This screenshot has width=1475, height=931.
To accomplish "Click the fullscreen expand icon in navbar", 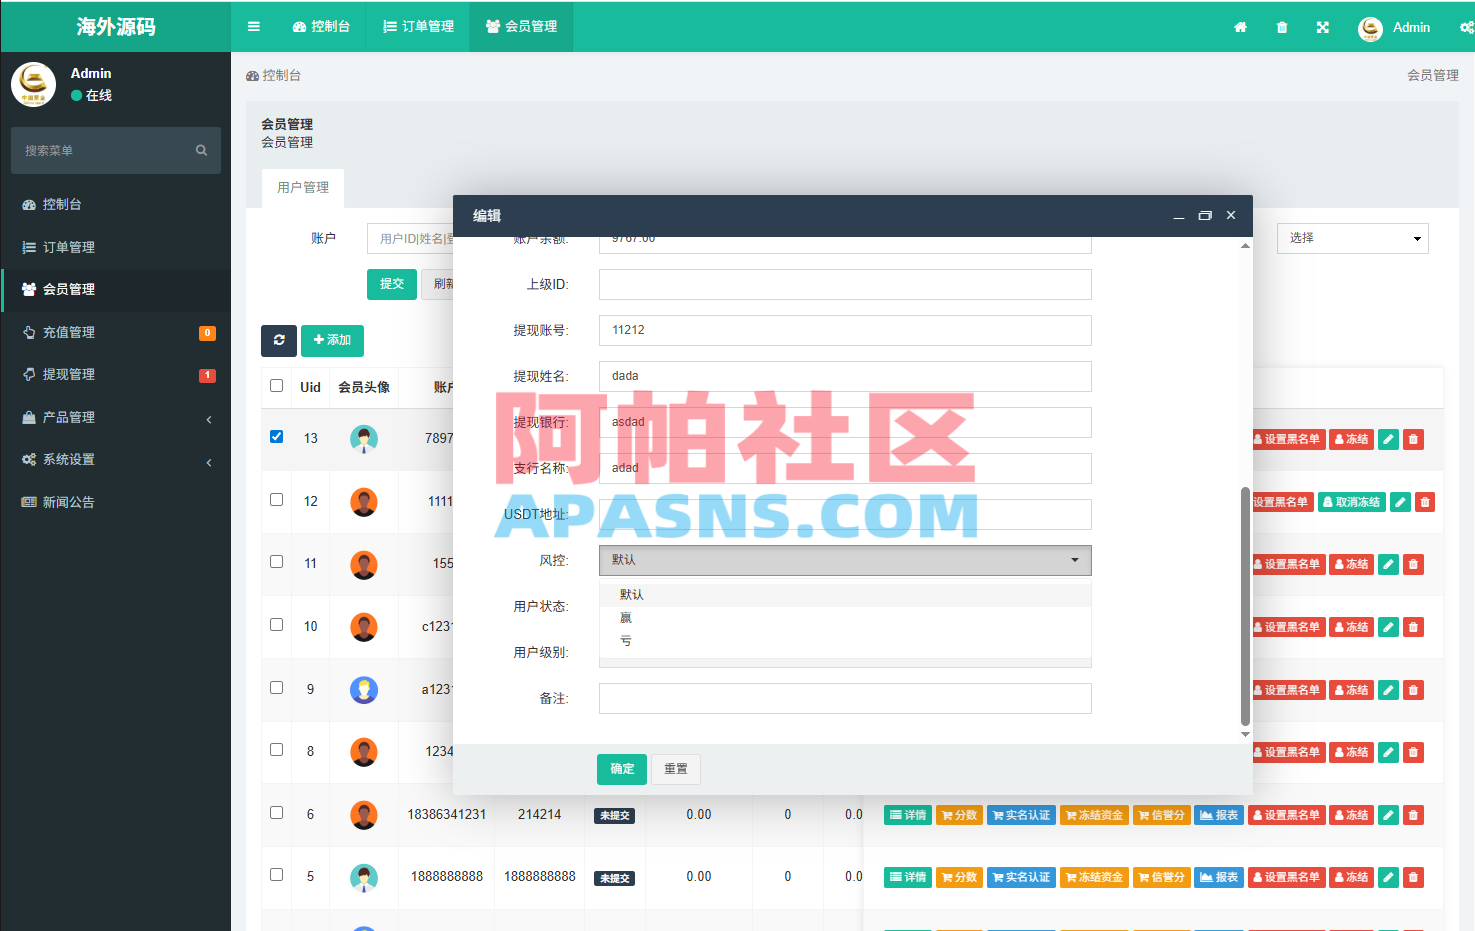I will click(x=1322, y=27).
